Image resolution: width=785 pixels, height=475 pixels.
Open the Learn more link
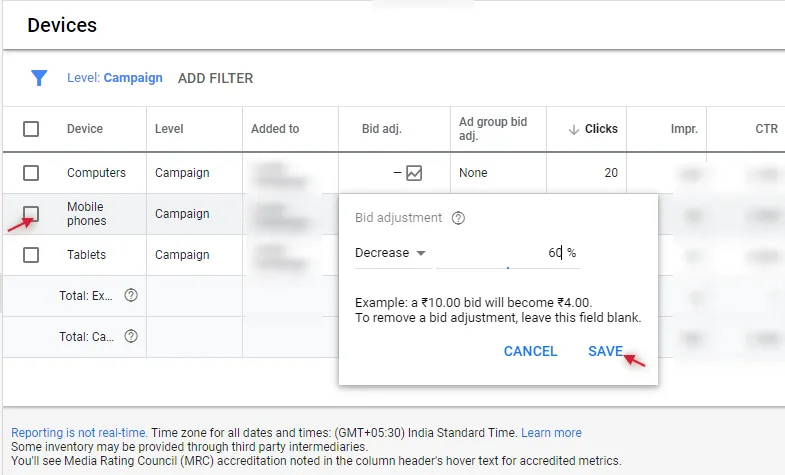(x=551, y=432)
